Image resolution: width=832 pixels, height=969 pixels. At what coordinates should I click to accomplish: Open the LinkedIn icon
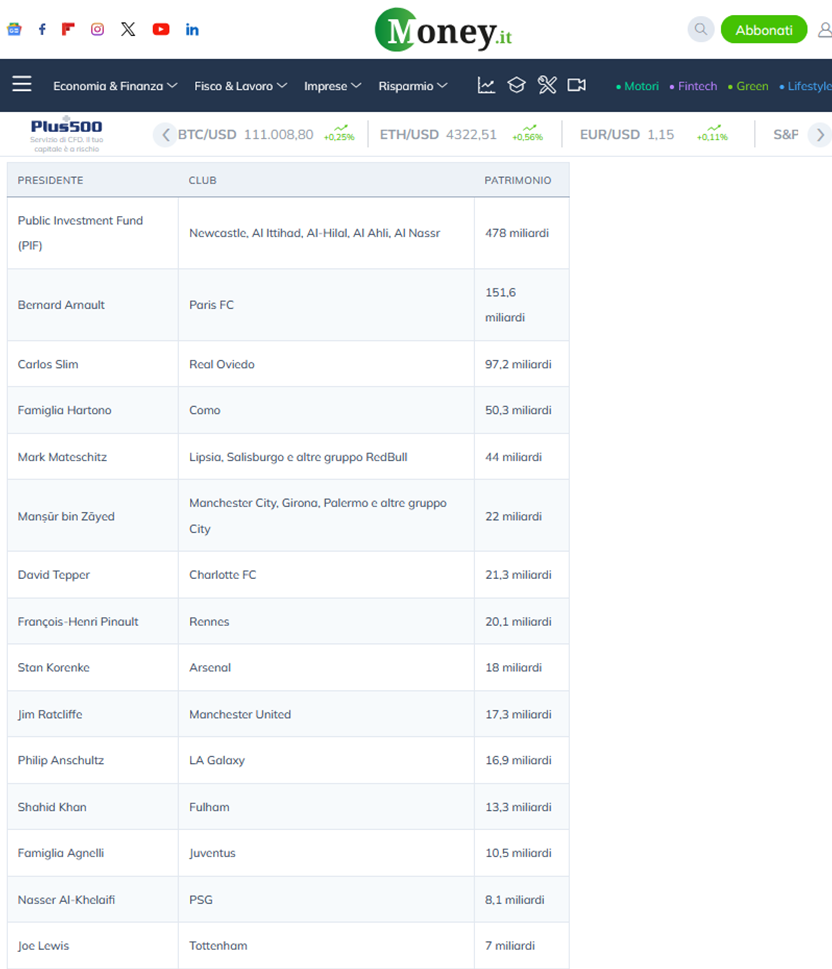[192, 29]
